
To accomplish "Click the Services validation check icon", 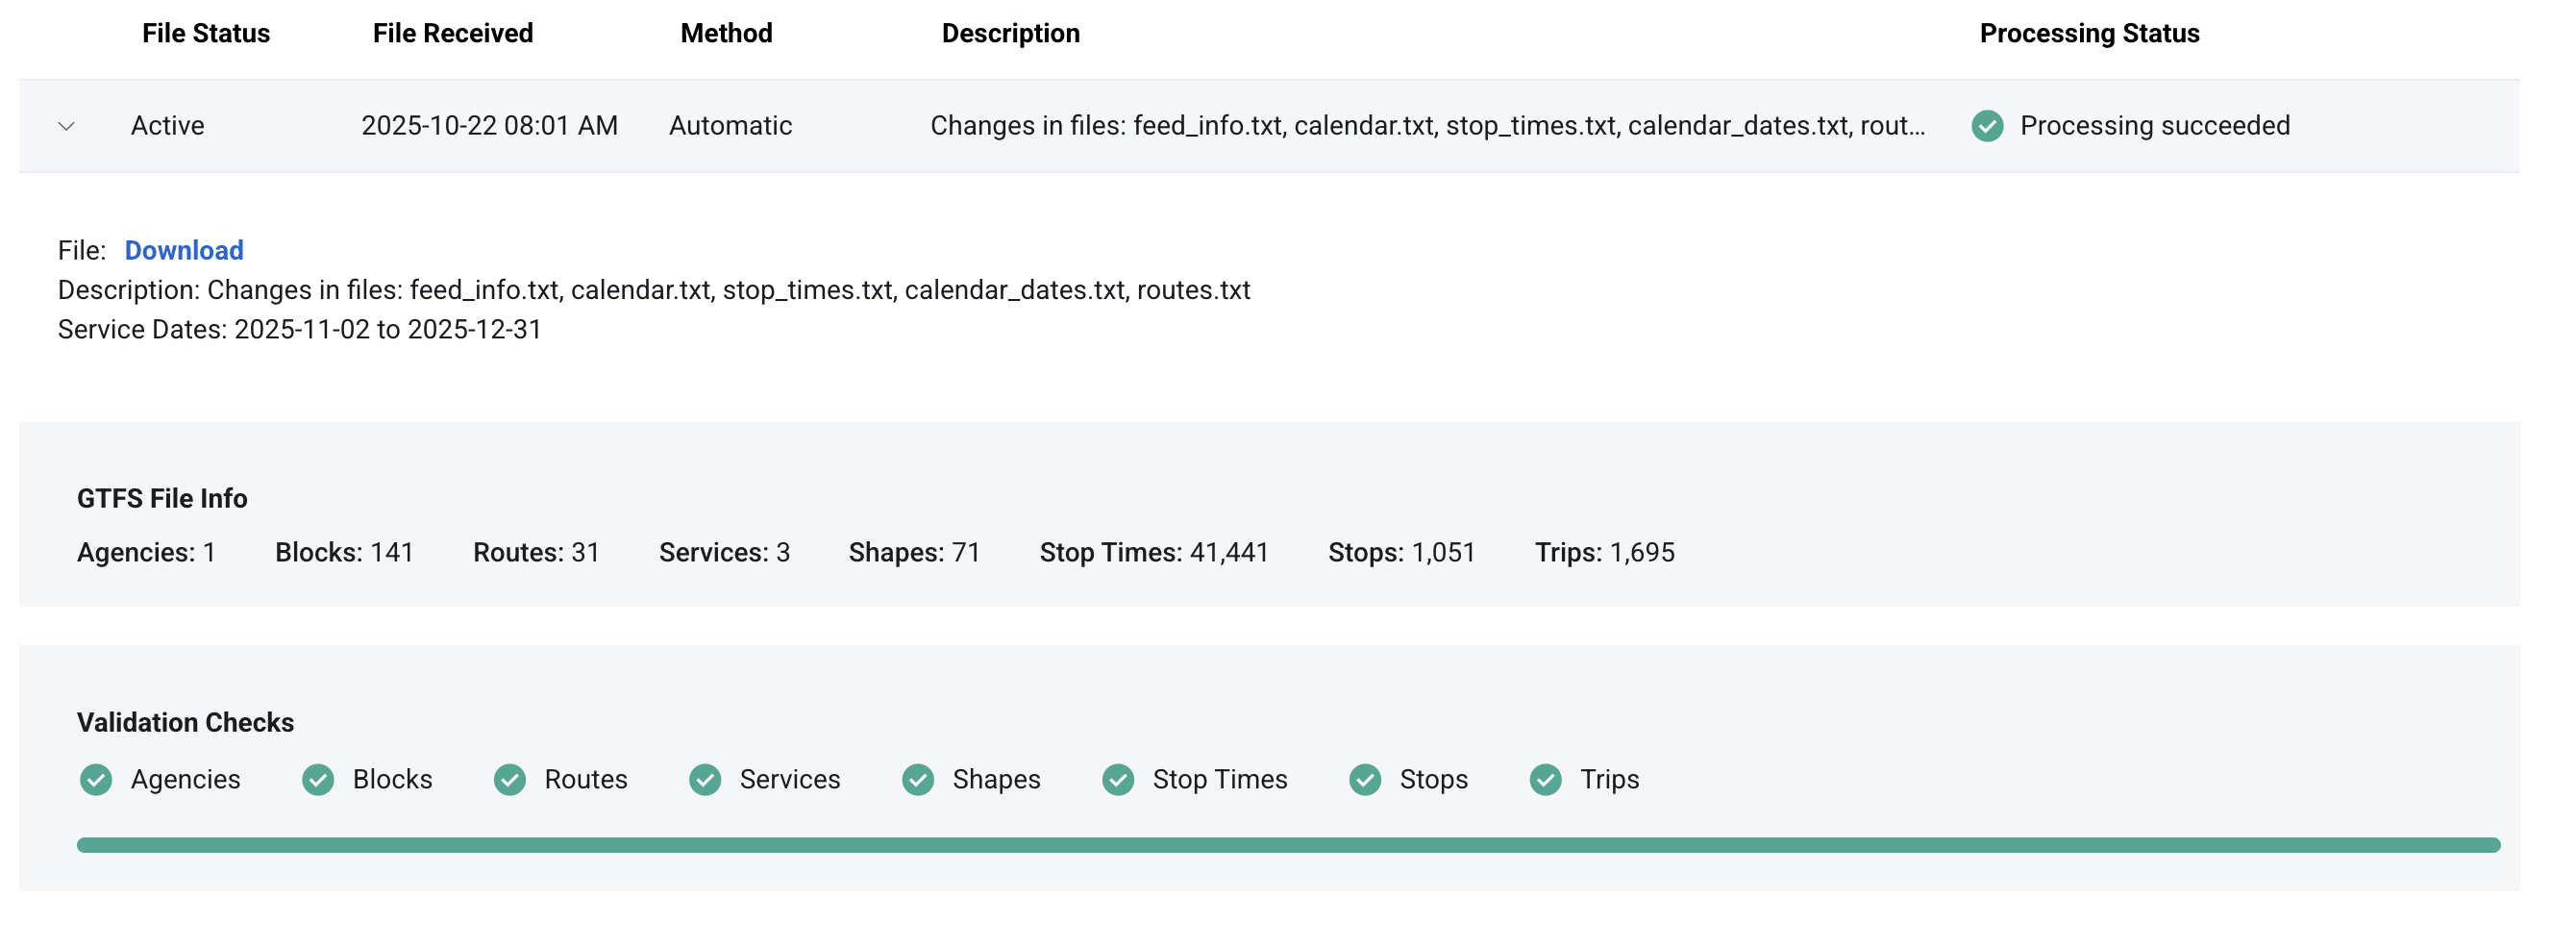I will coord(705,779).
